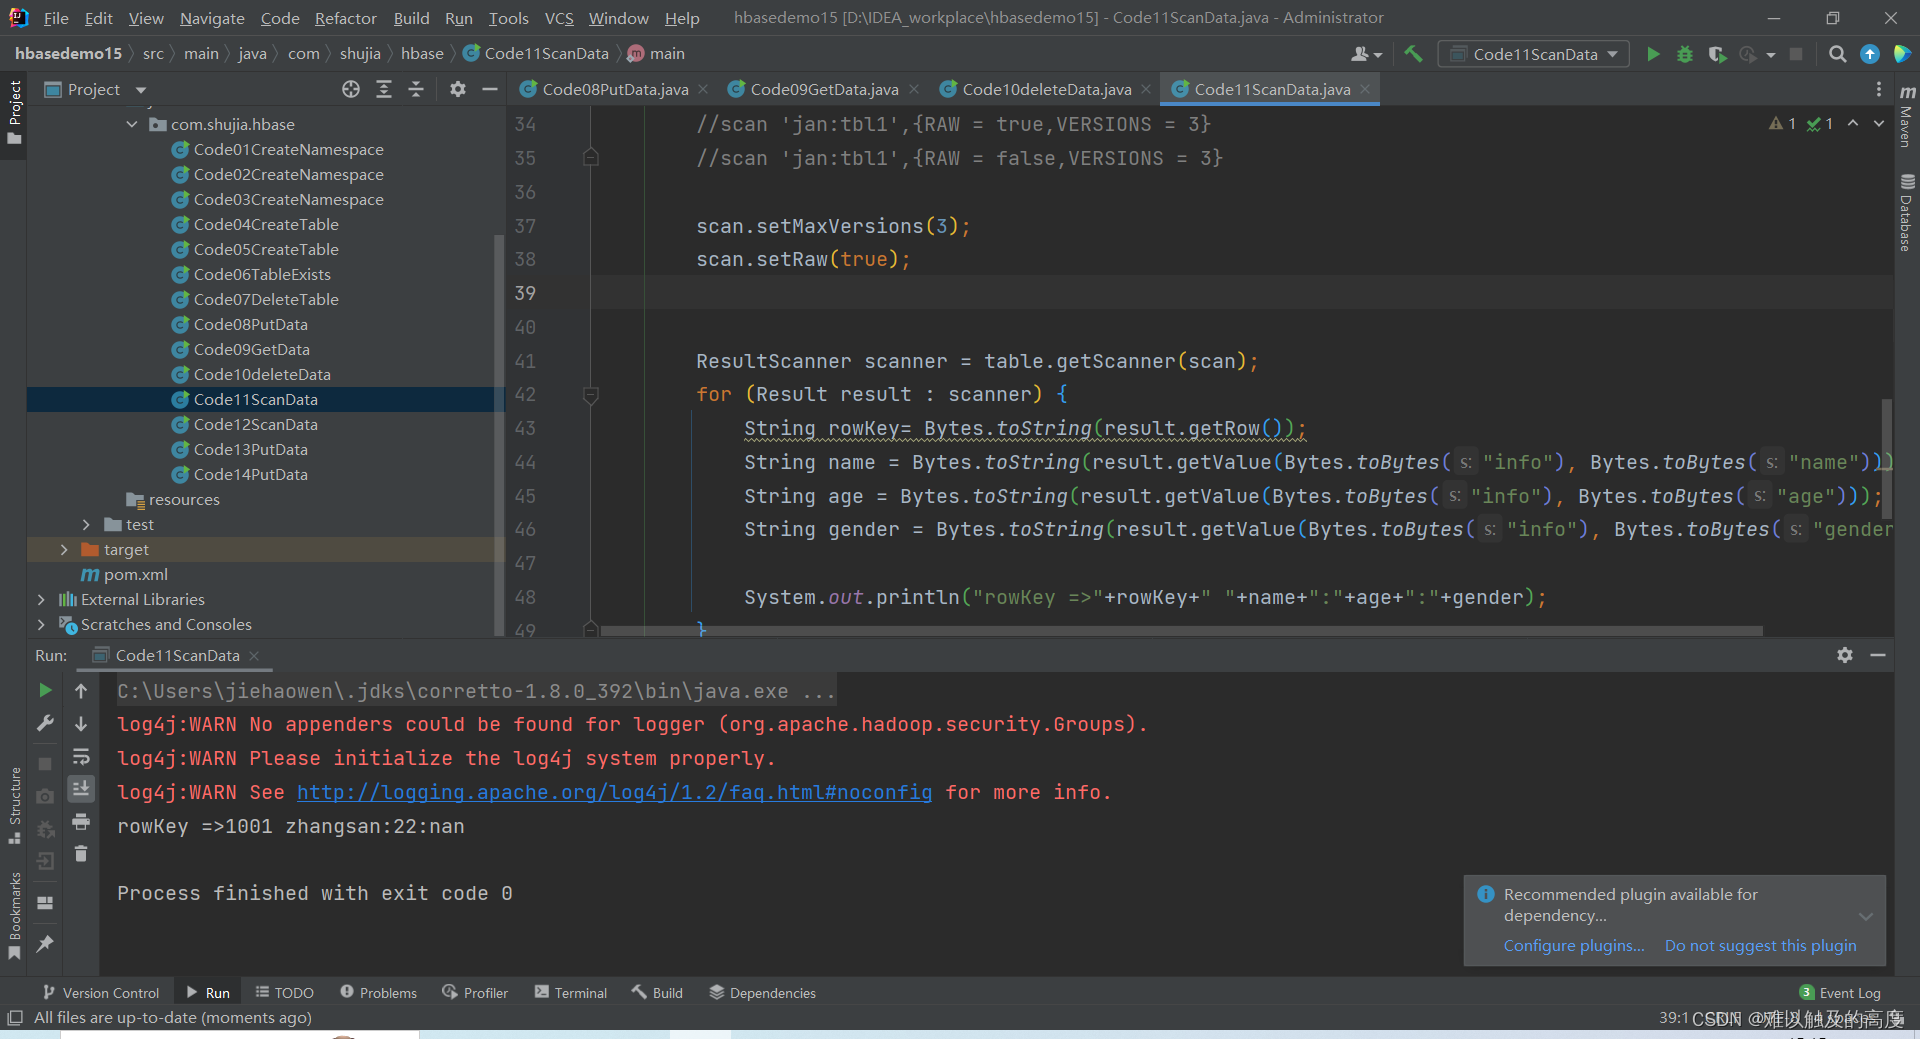1920x1039 pixels.
Task: Pin the Run tab
Action: click(45, 943)
